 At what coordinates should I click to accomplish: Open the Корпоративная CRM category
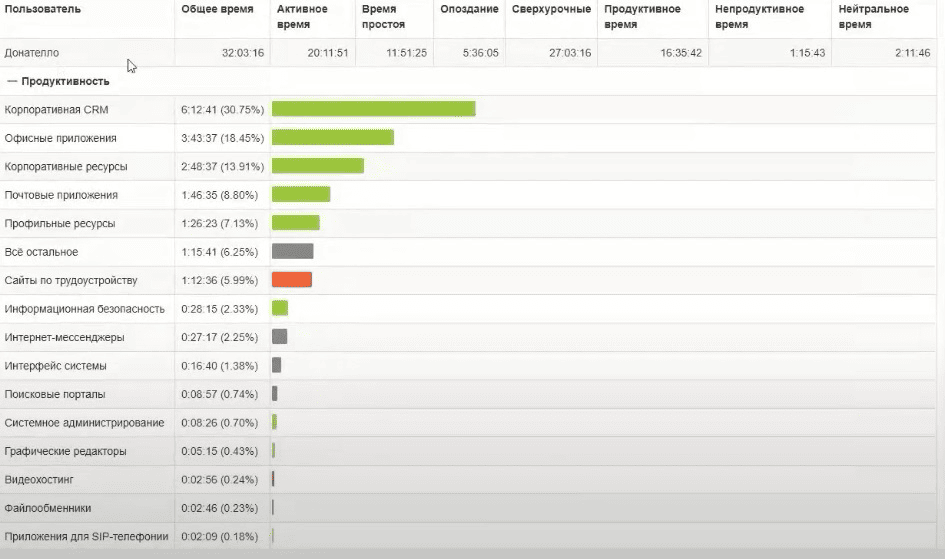(x=56, y=110)
